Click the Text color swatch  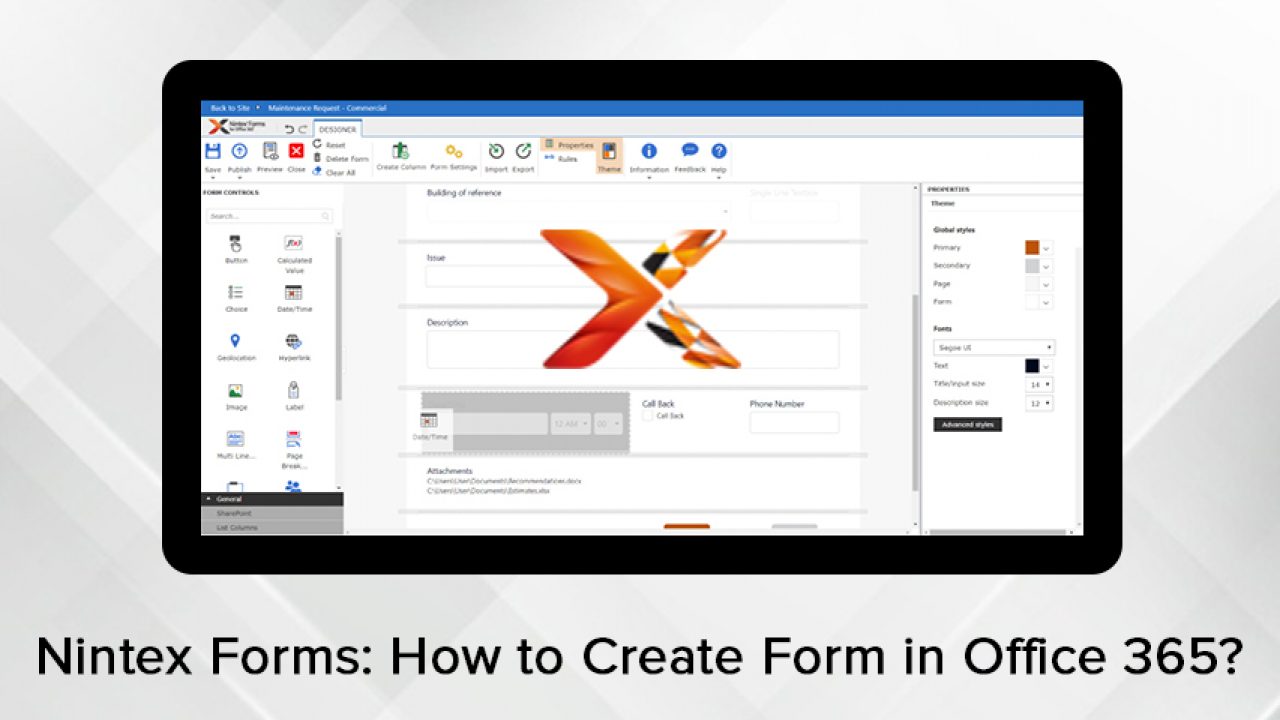click(1032, 366)
